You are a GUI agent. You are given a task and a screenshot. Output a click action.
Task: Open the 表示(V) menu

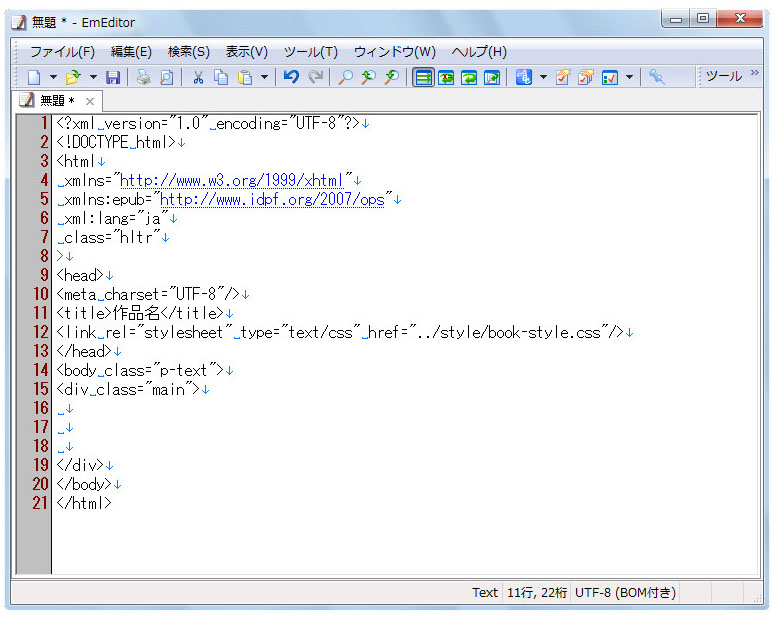246,51
